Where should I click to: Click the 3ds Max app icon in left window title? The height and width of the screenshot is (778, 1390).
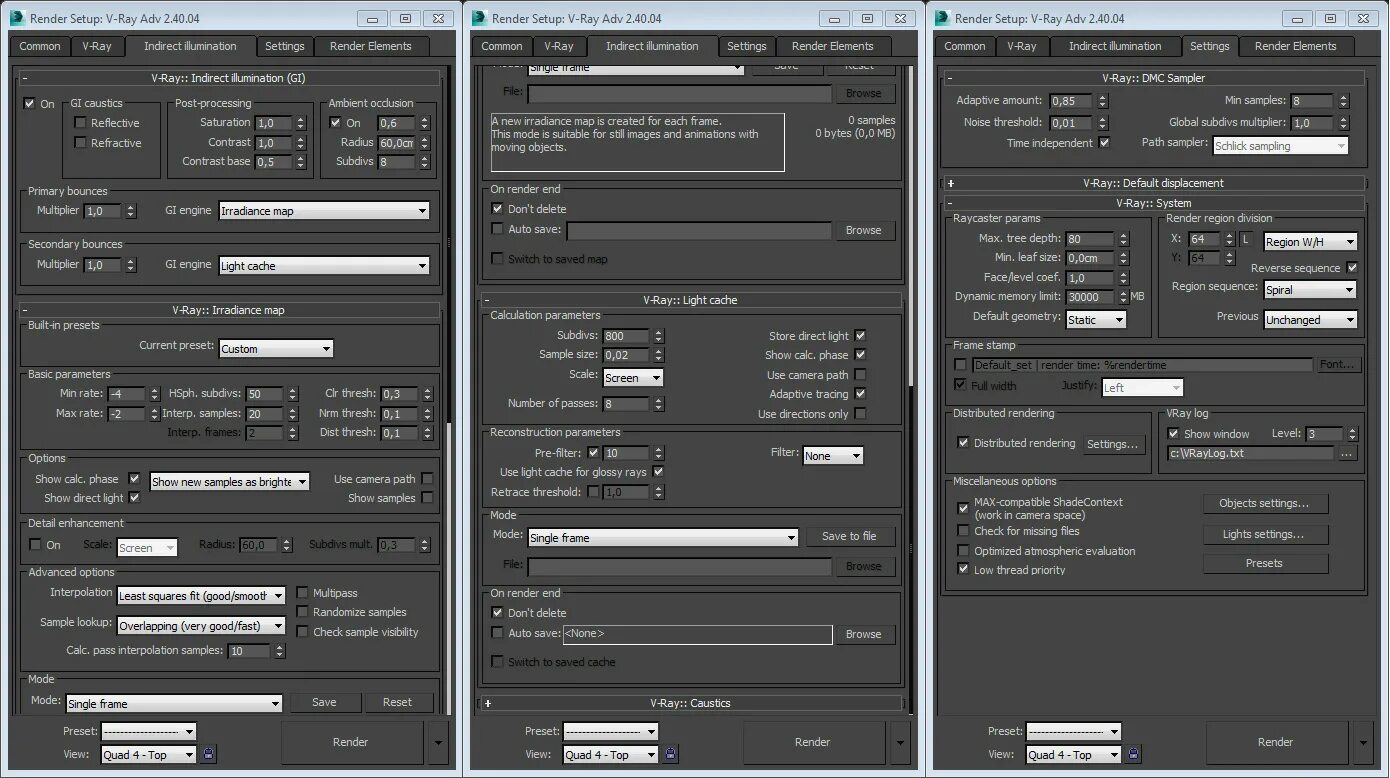pos(16,18)
